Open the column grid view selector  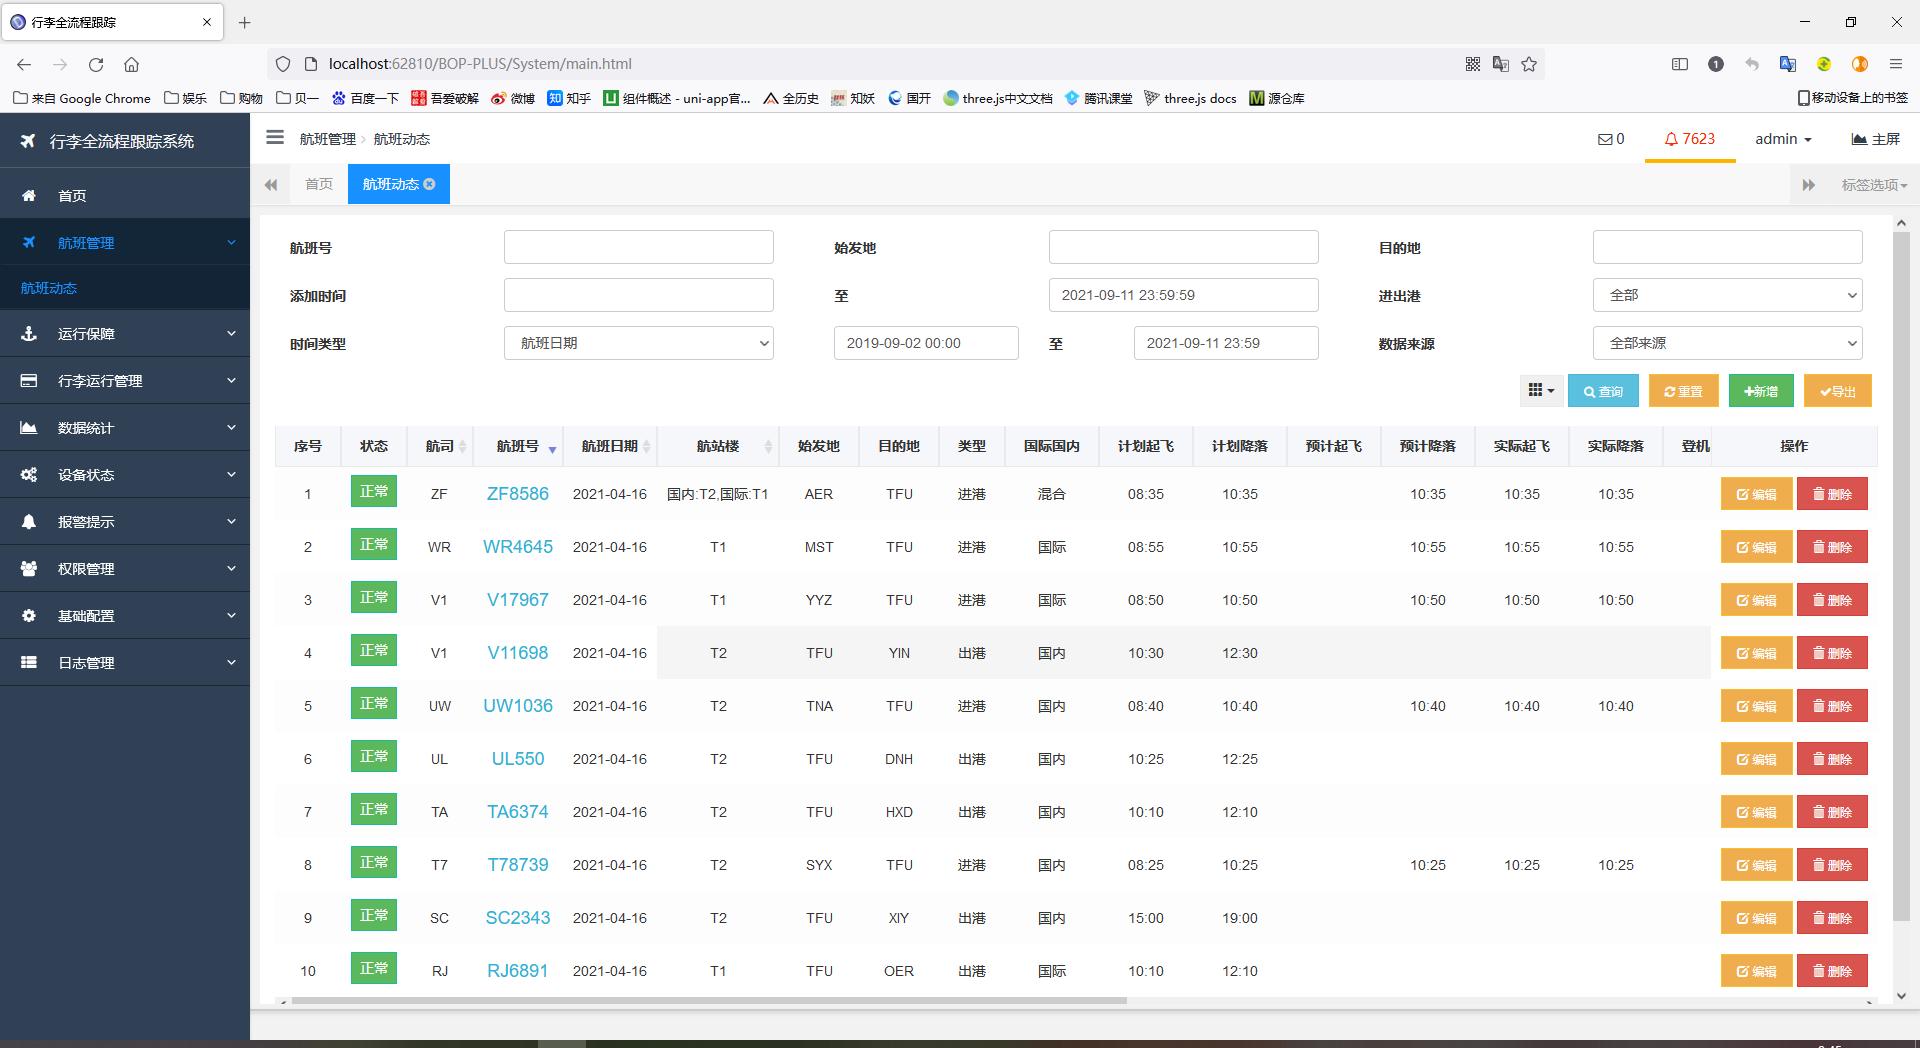point(1540,391)
